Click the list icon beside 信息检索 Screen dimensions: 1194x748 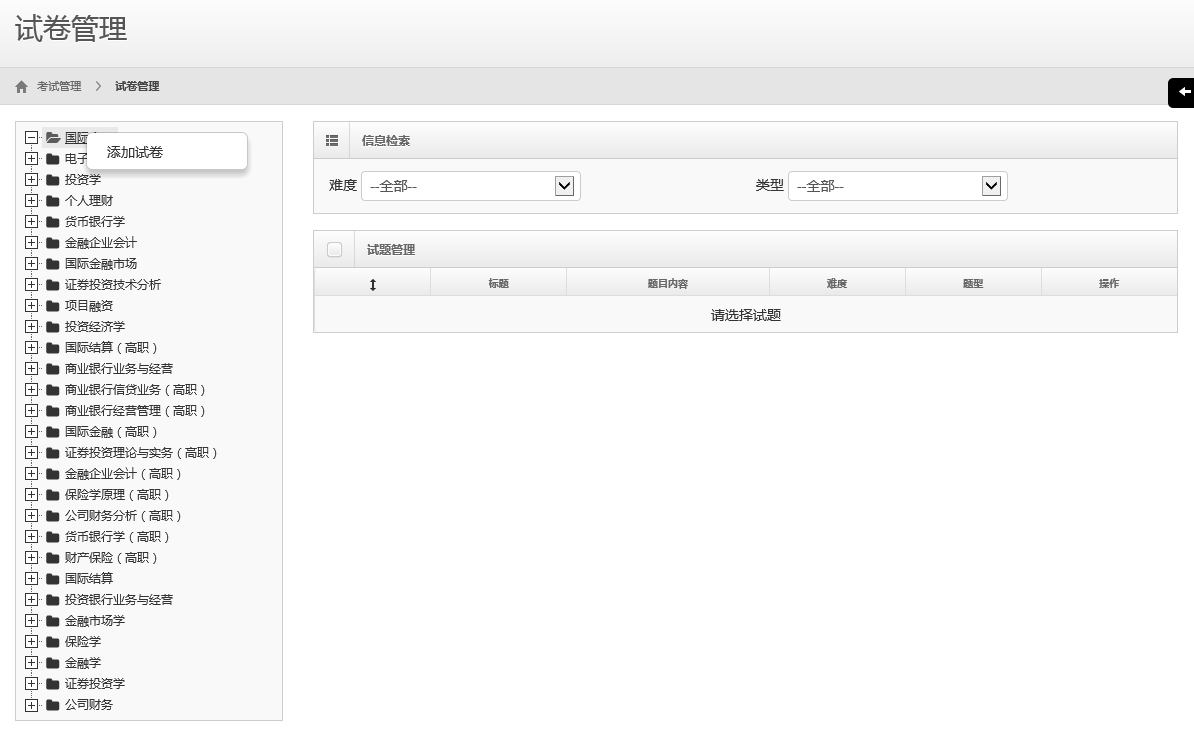click(333, 141)
